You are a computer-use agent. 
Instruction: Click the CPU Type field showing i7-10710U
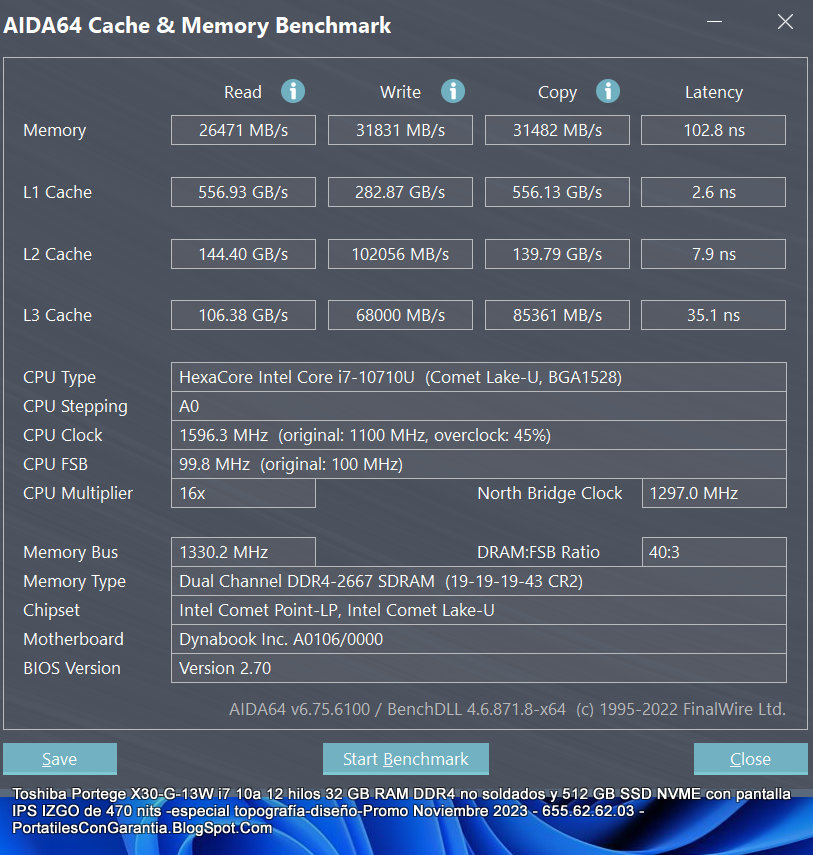(479, 377)
